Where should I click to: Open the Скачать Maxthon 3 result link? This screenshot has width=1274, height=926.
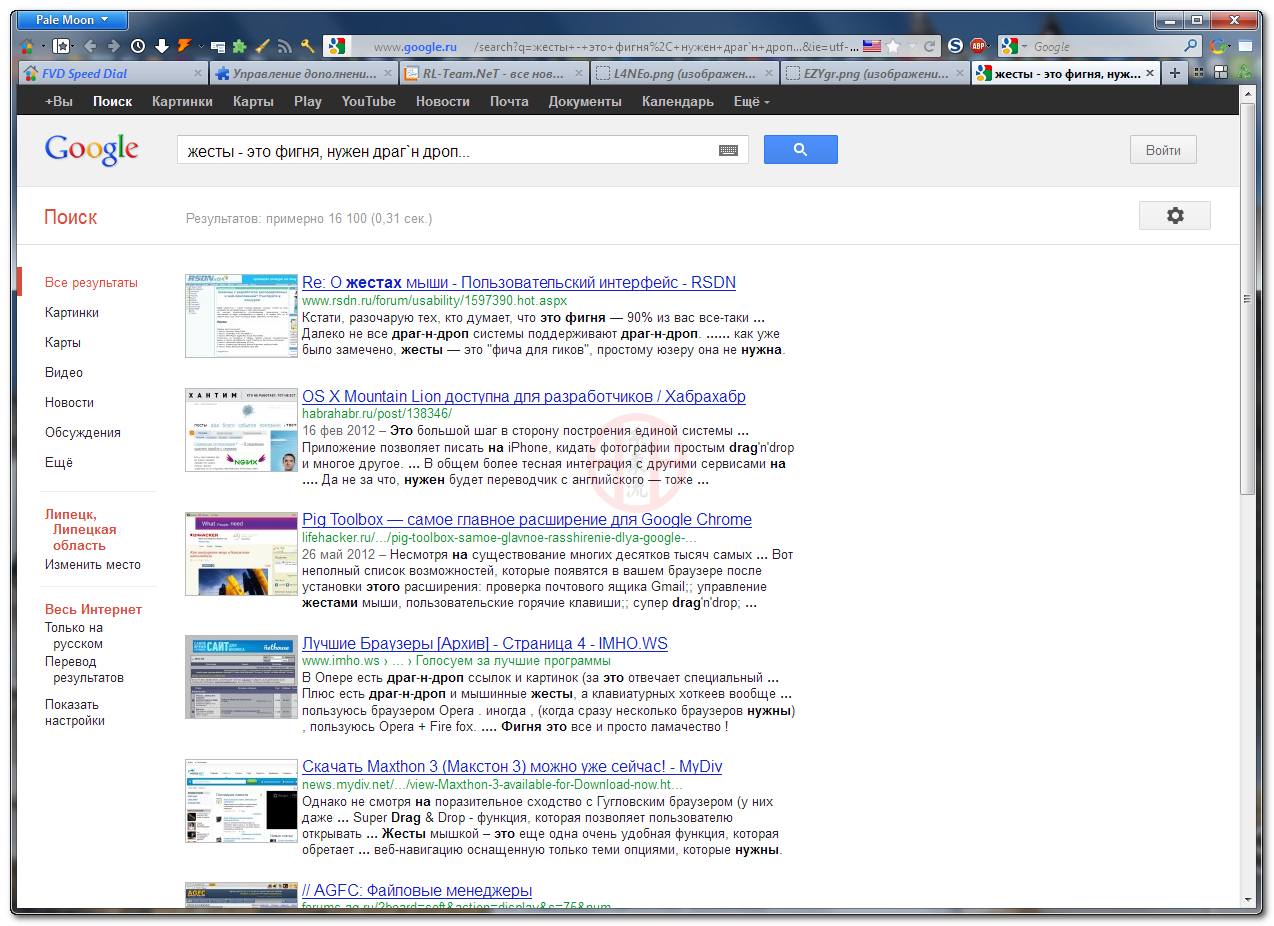tap(512, 767)
